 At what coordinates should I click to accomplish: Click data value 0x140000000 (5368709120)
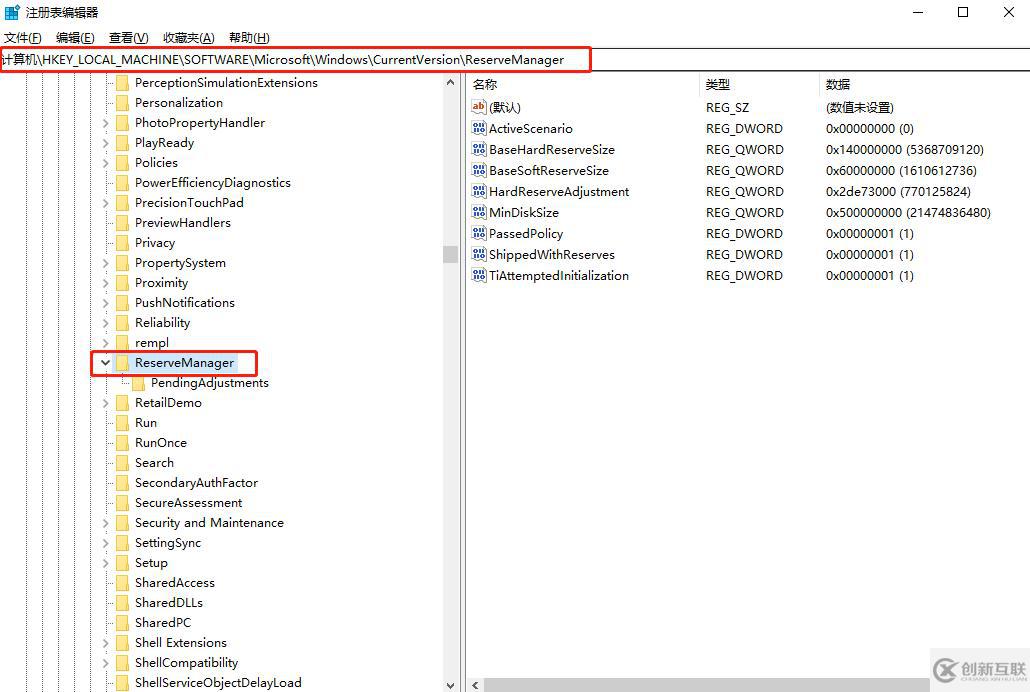tap(905, 149)
